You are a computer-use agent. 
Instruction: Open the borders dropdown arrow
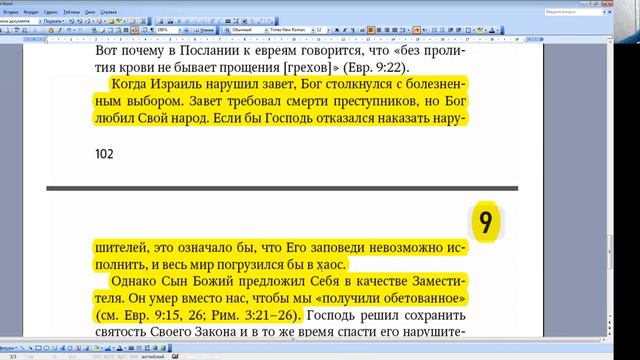coord(474,30)
